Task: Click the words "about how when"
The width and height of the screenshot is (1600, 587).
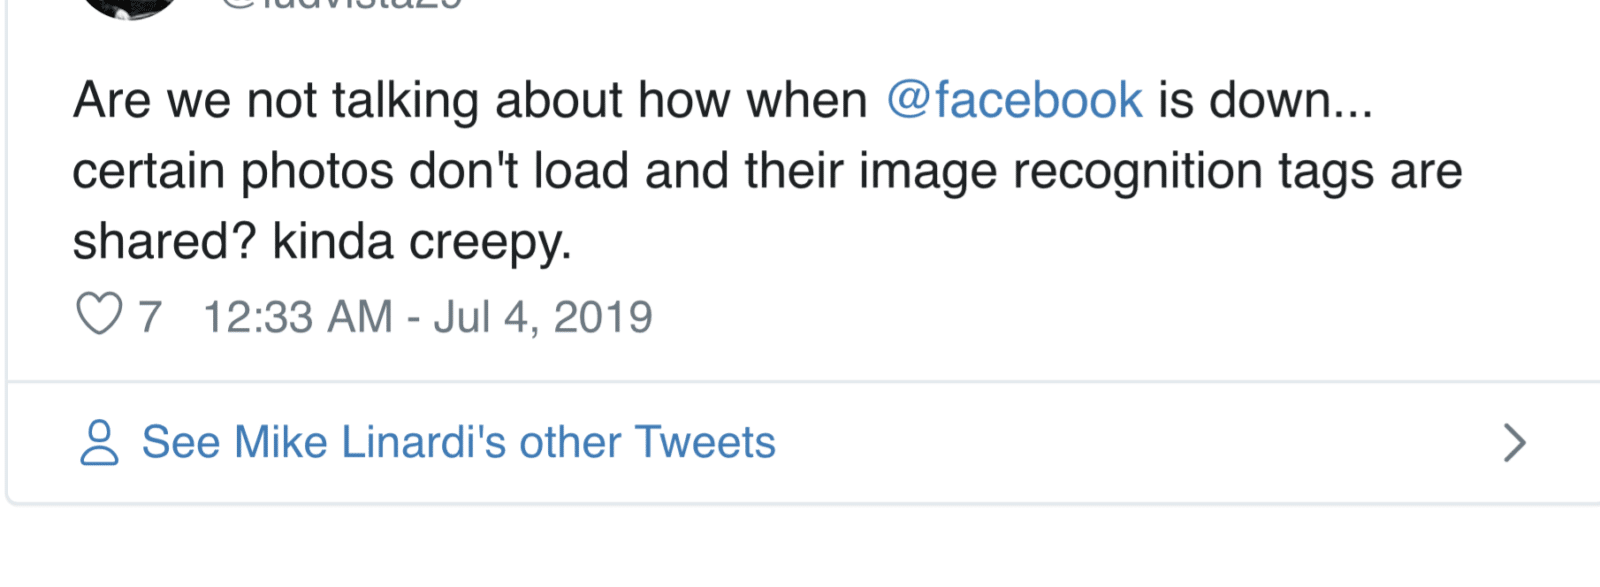Action: click(681, 100)
